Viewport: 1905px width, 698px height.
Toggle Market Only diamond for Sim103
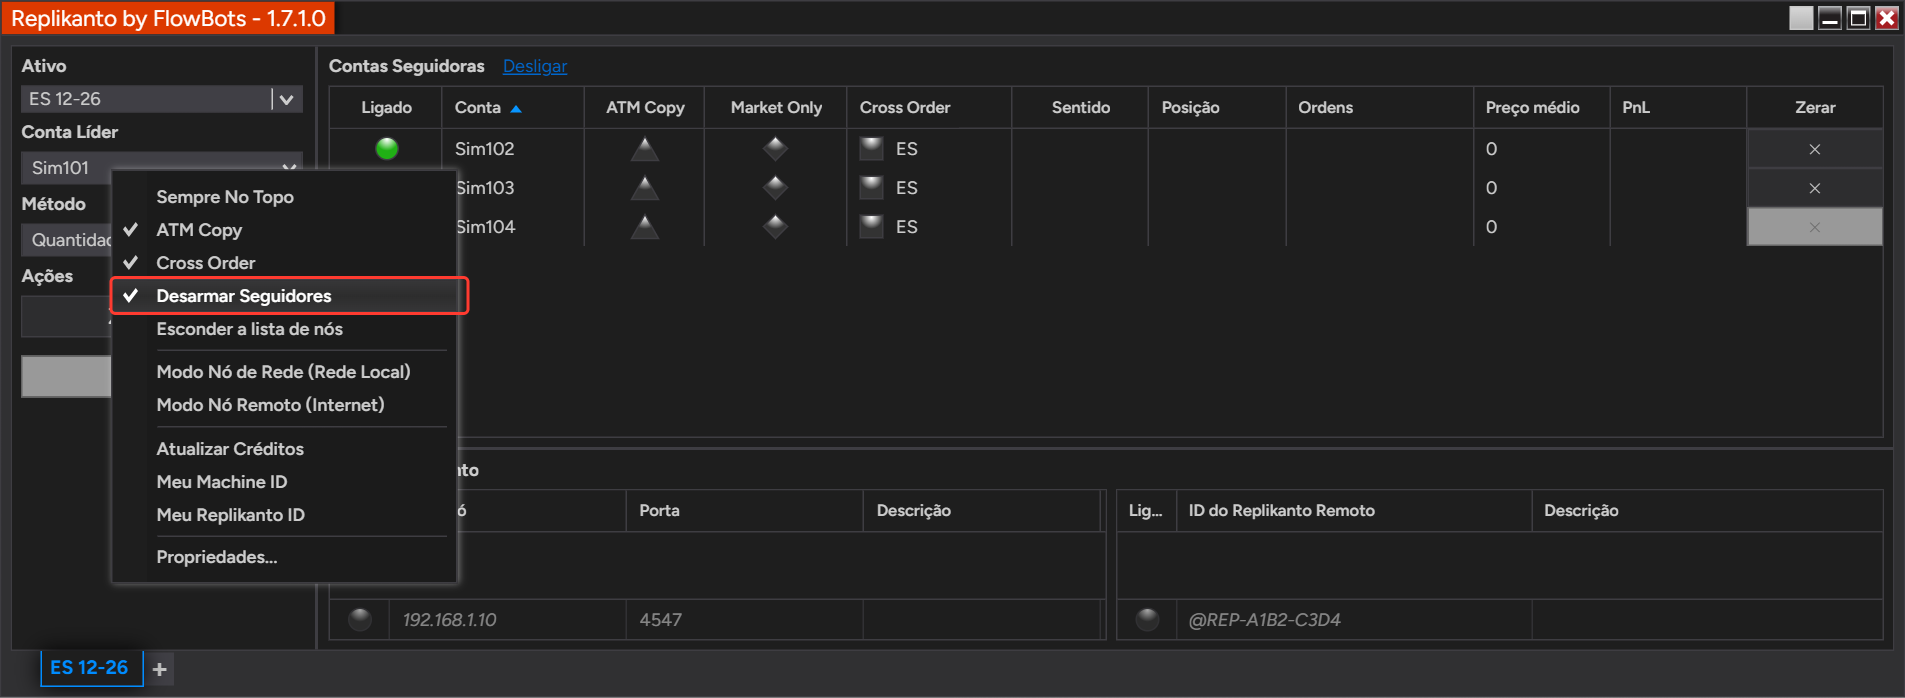coord(775,188)
